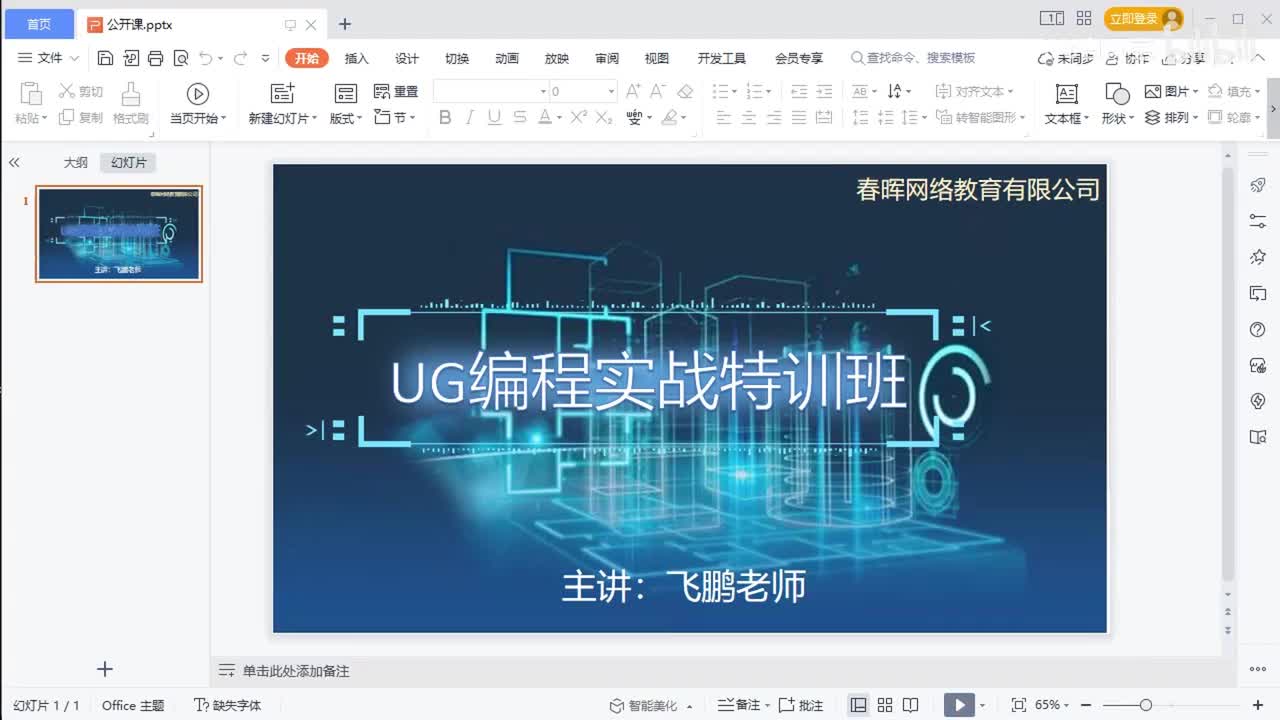This screenshot has height=720, width=1280.
Task: Click the Fit slide to window icon
Action: point(1019,705)
